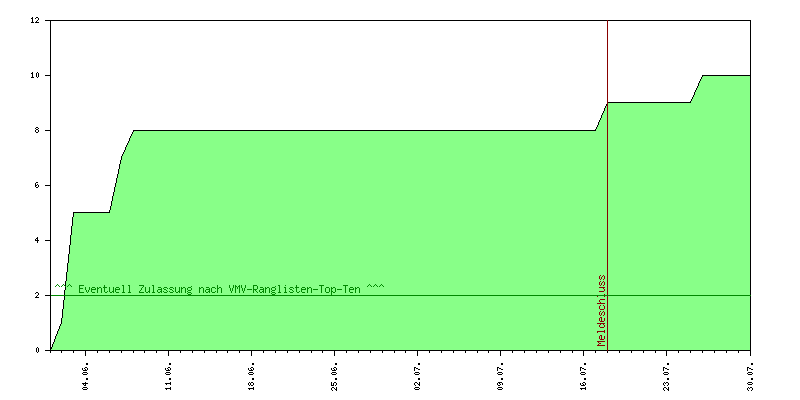Click the x-axis date label '02.07.'
800x400 pixels.
click(x=418, y=376)
